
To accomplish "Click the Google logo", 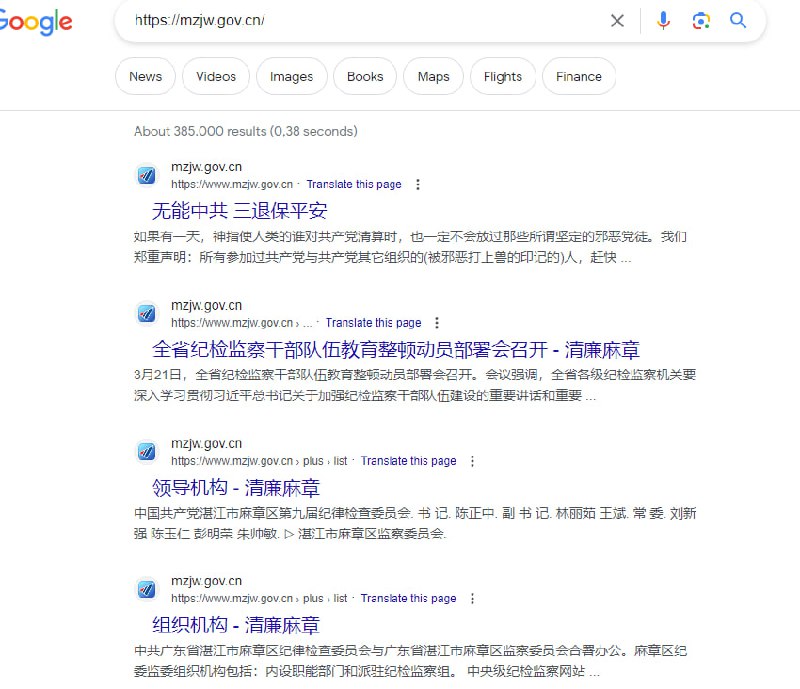I will pos(33,21).
